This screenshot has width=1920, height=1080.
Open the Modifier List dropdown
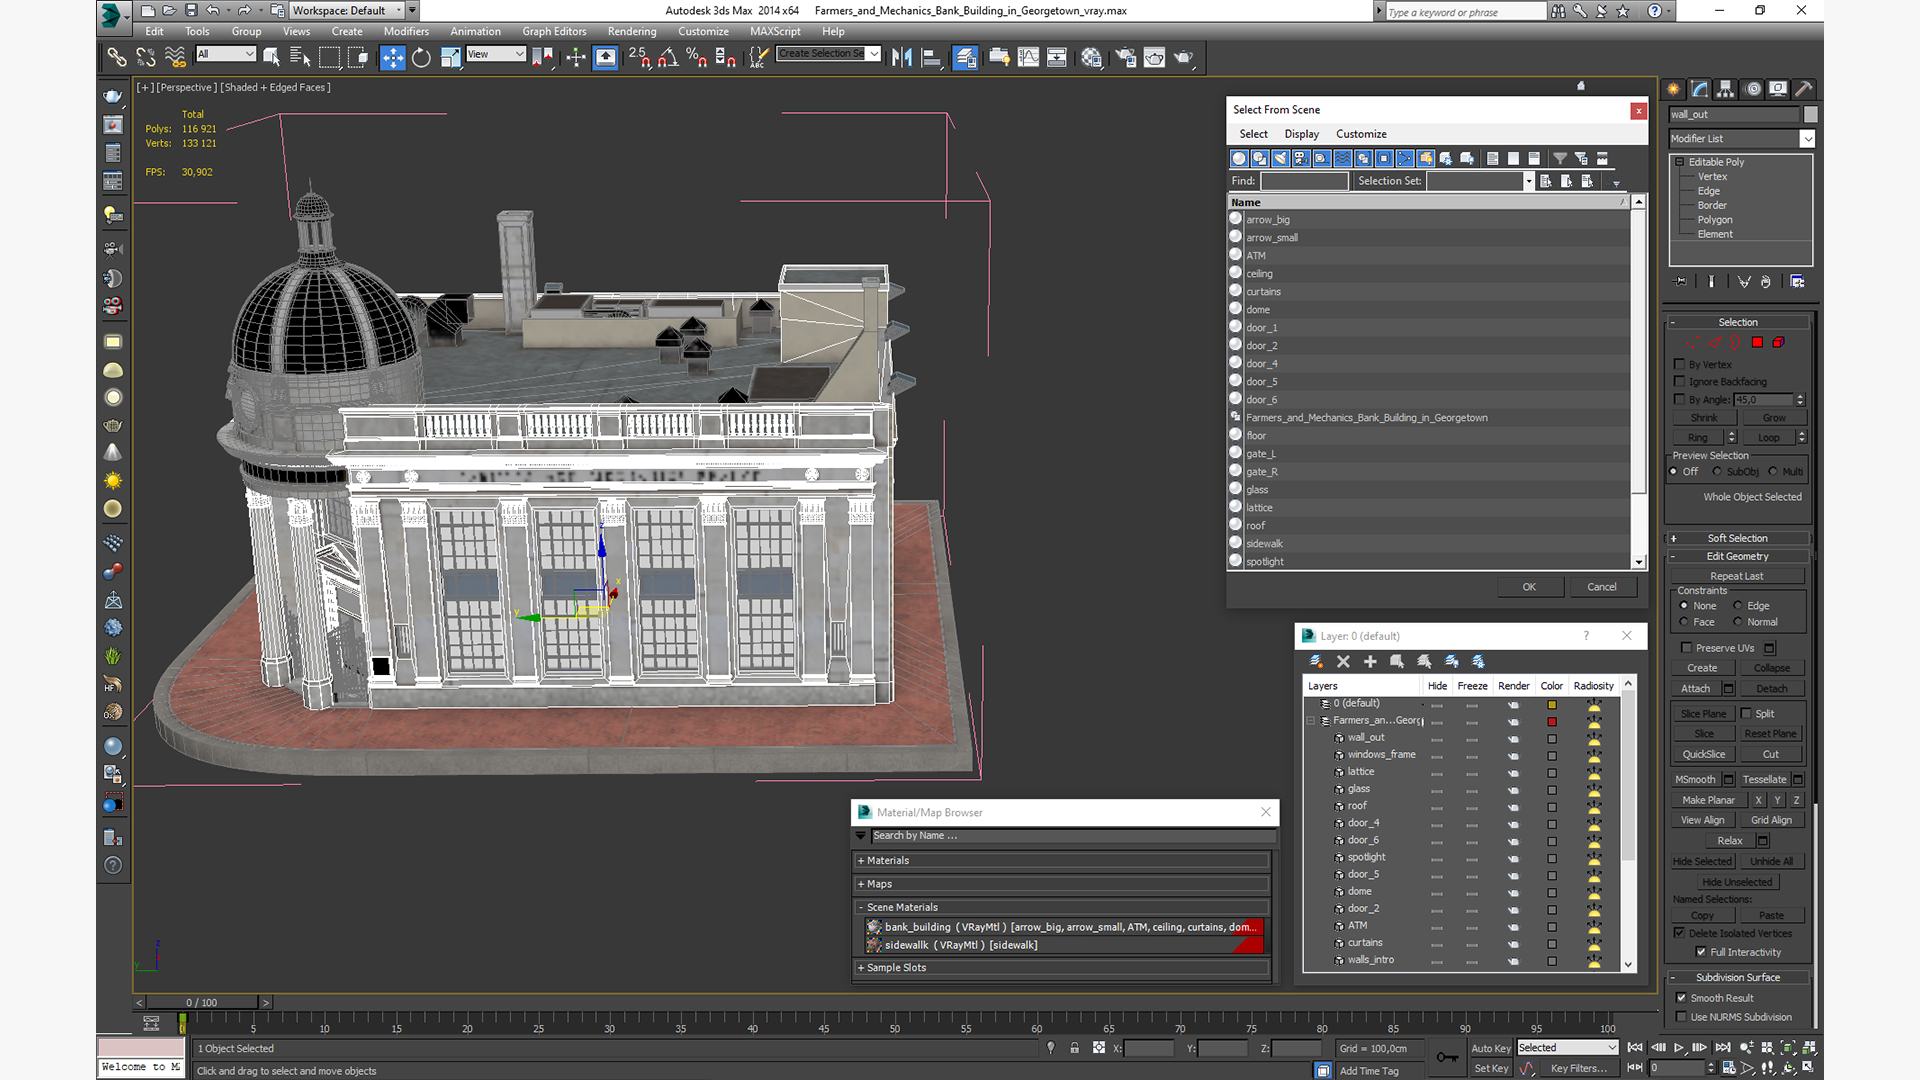[x=1807, y=139]
